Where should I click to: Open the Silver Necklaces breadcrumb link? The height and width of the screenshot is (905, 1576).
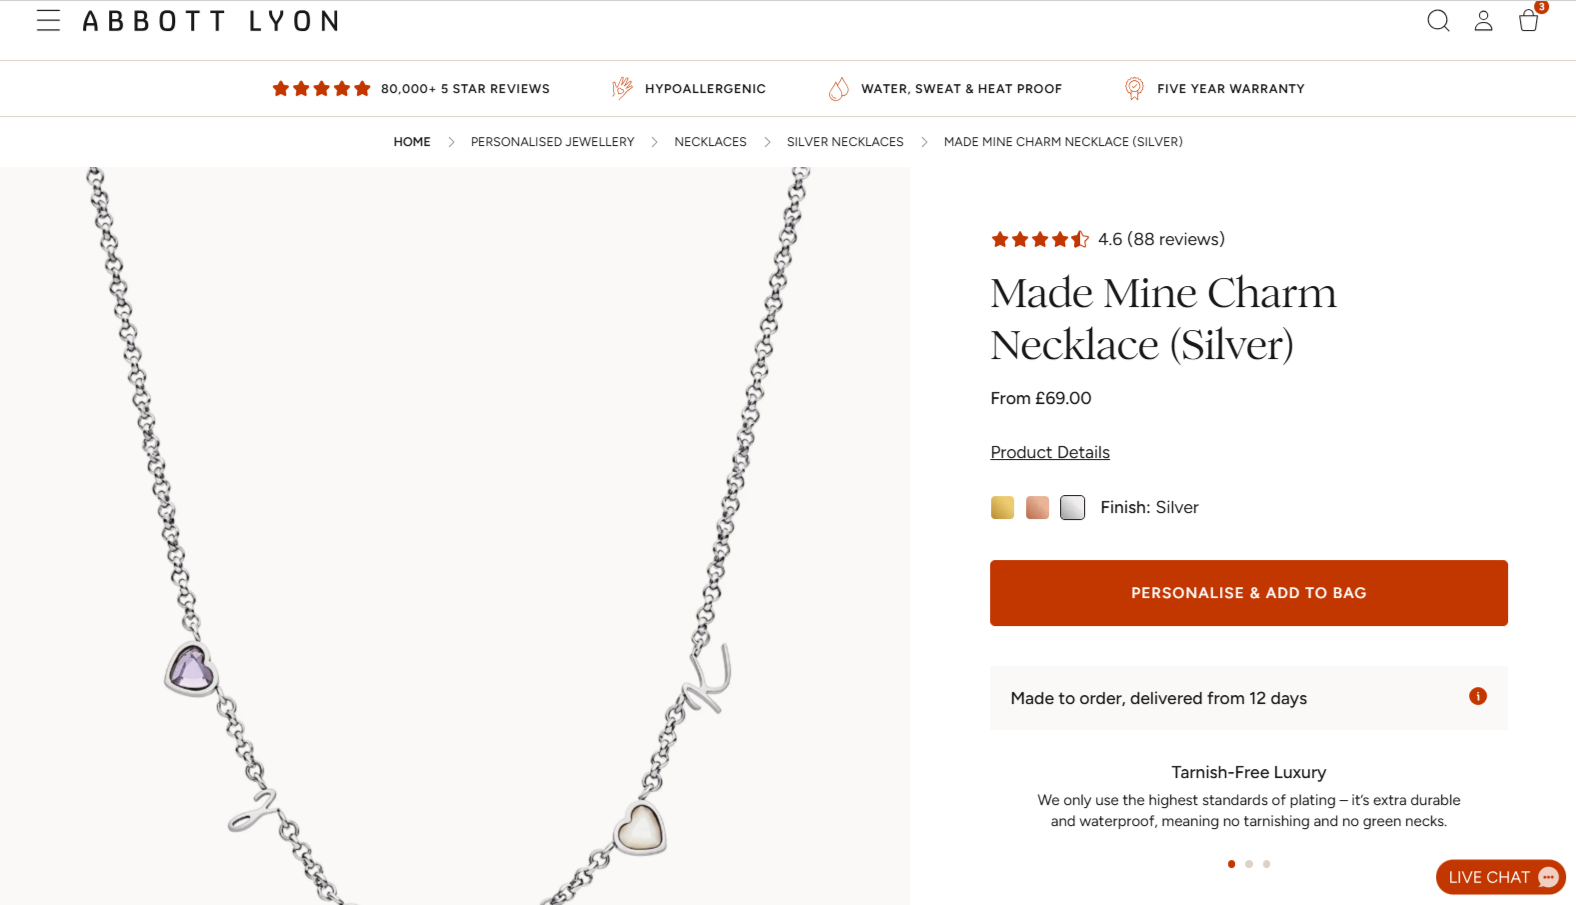pos(845,142)
